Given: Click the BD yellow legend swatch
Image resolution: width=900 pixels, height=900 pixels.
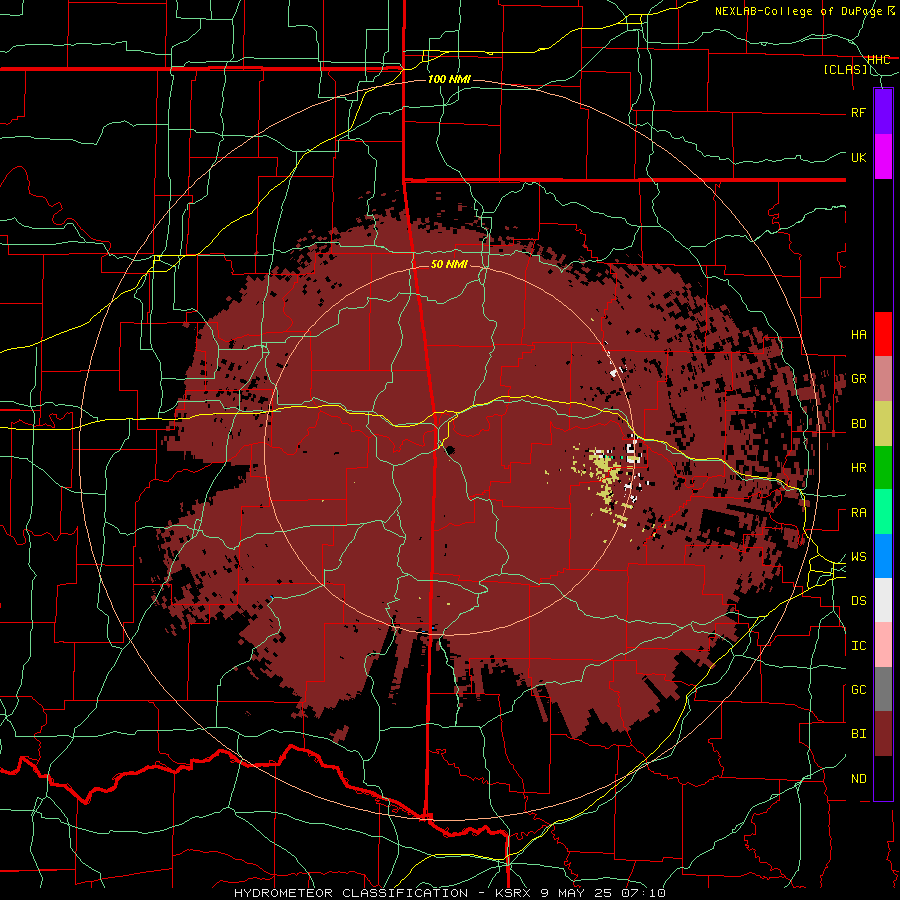Looking at the screenshot, I should click(x=883, y=424).
